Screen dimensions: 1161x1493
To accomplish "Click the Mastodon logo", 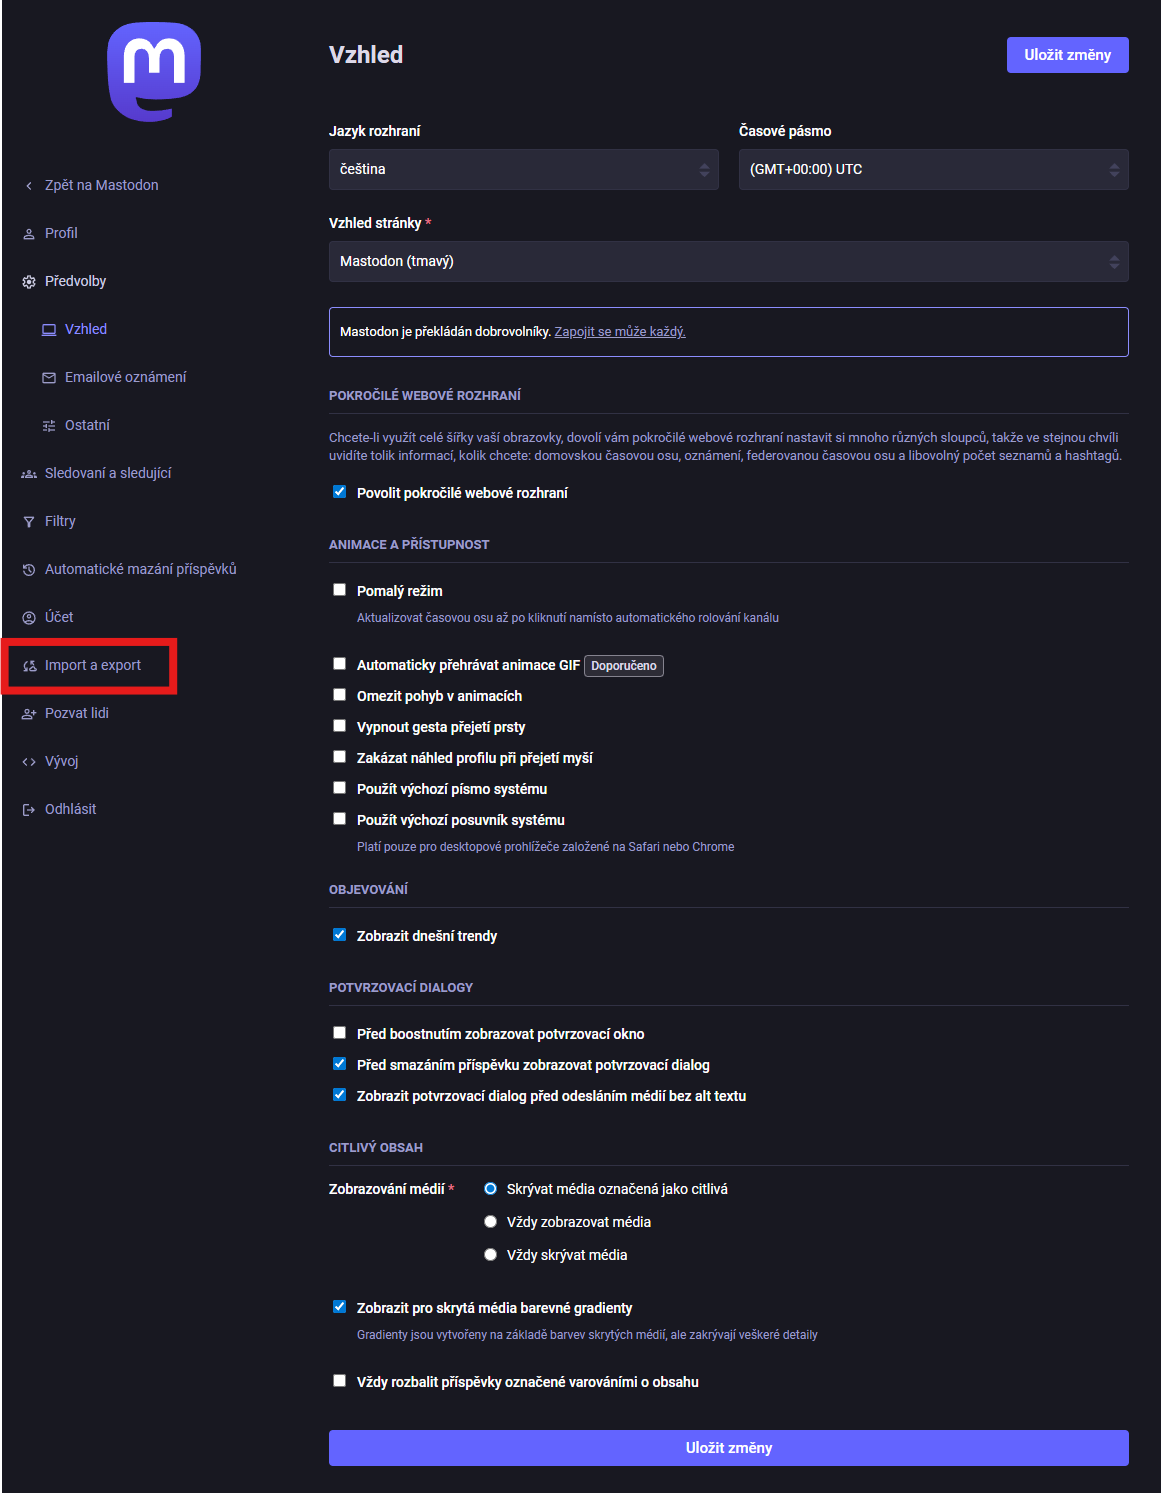I will tap(154, 71).
